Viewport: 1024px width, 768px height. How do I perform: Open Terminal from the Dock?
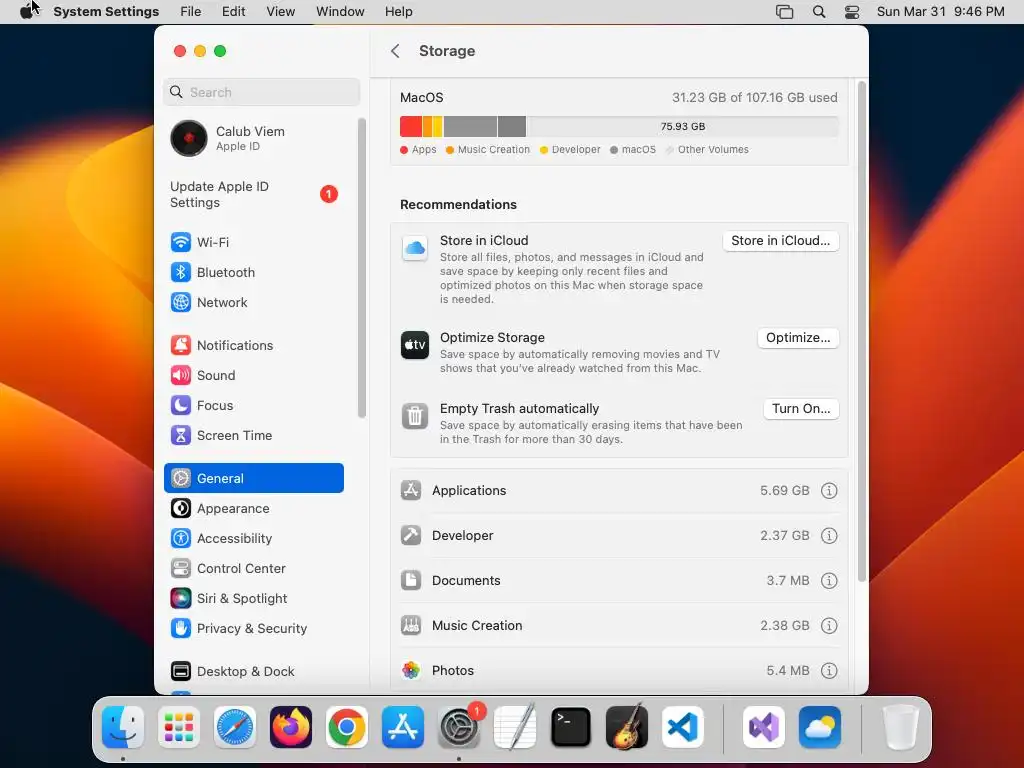pyautogui.click(x=571, y=727)
